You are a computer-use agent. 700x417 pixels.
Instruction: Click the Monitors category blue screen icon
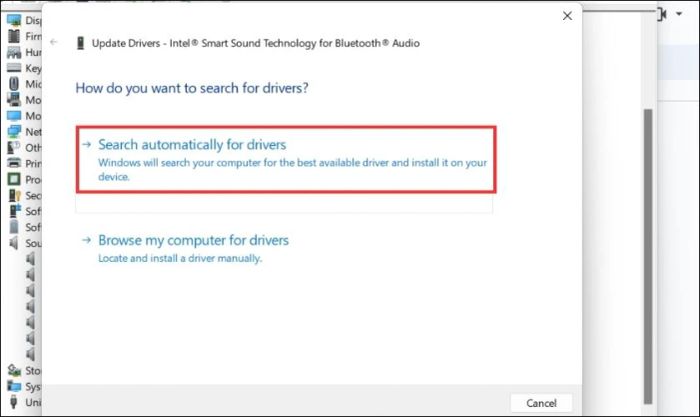pos(14,116)
